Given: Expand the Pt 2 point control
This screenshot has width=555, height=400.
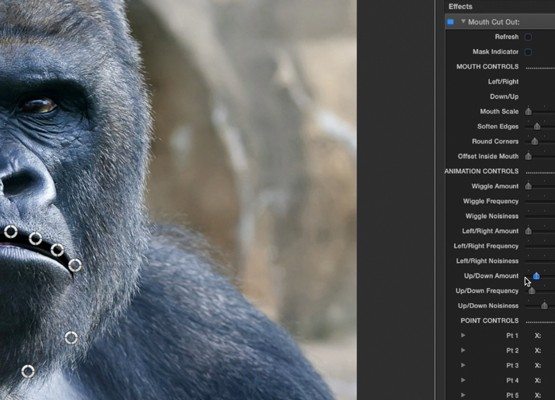Looking at the screenshot, I should (x=463, y=350).
